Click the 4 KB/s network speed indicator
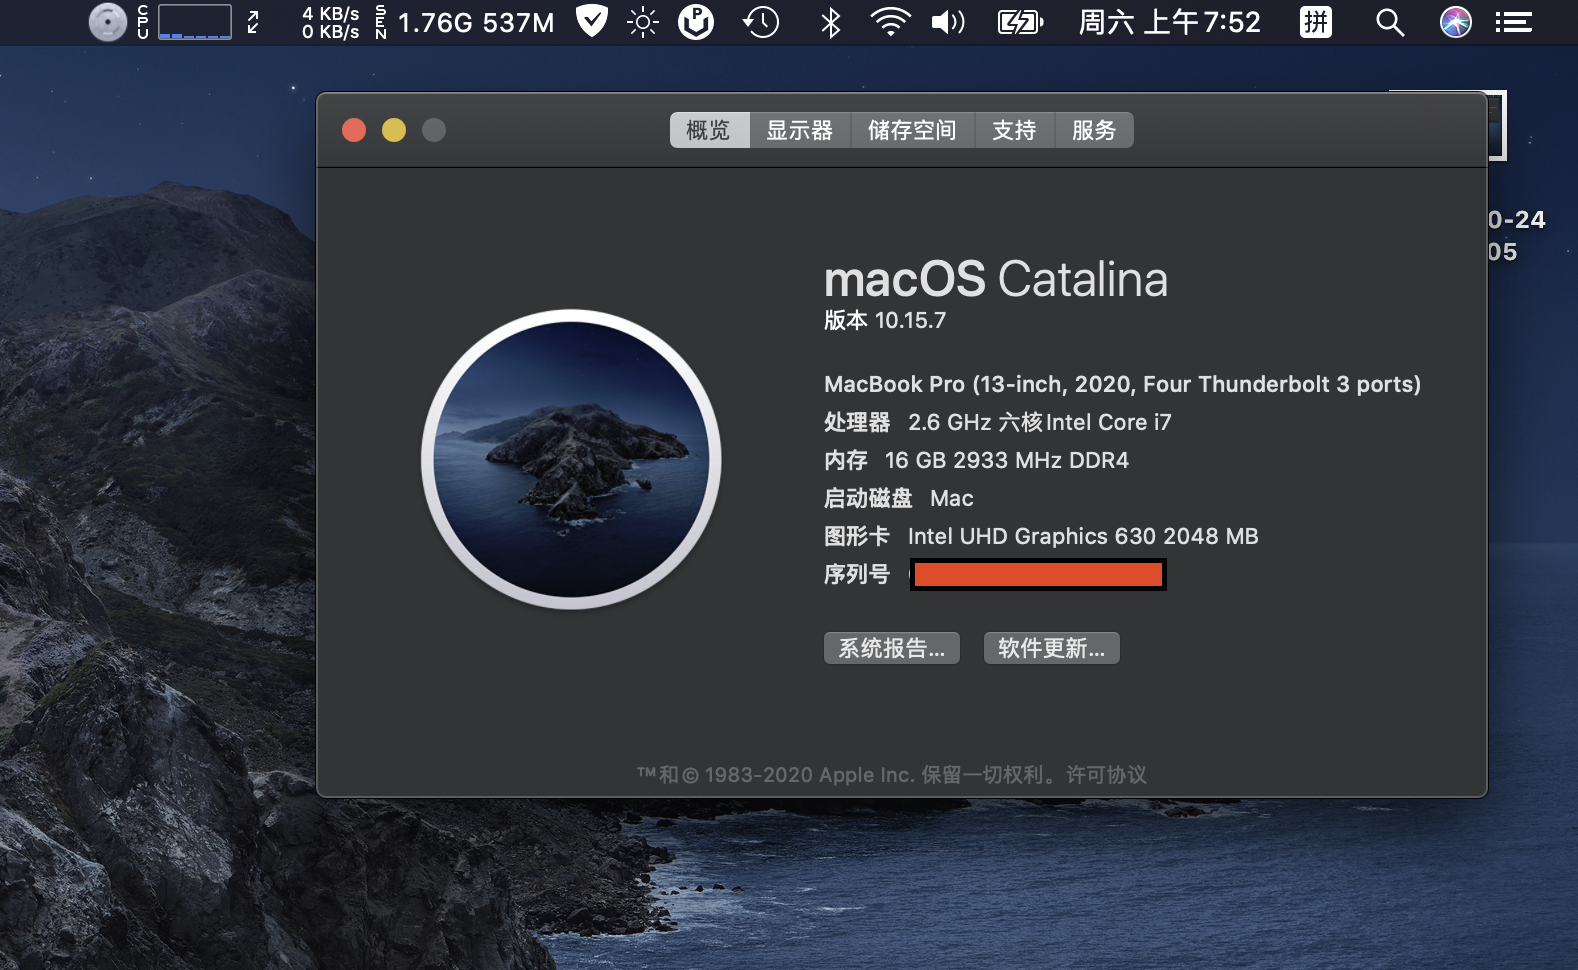The width and height of the screenshot is (1578, 970). pyautogui.click(x=331, y=22)
